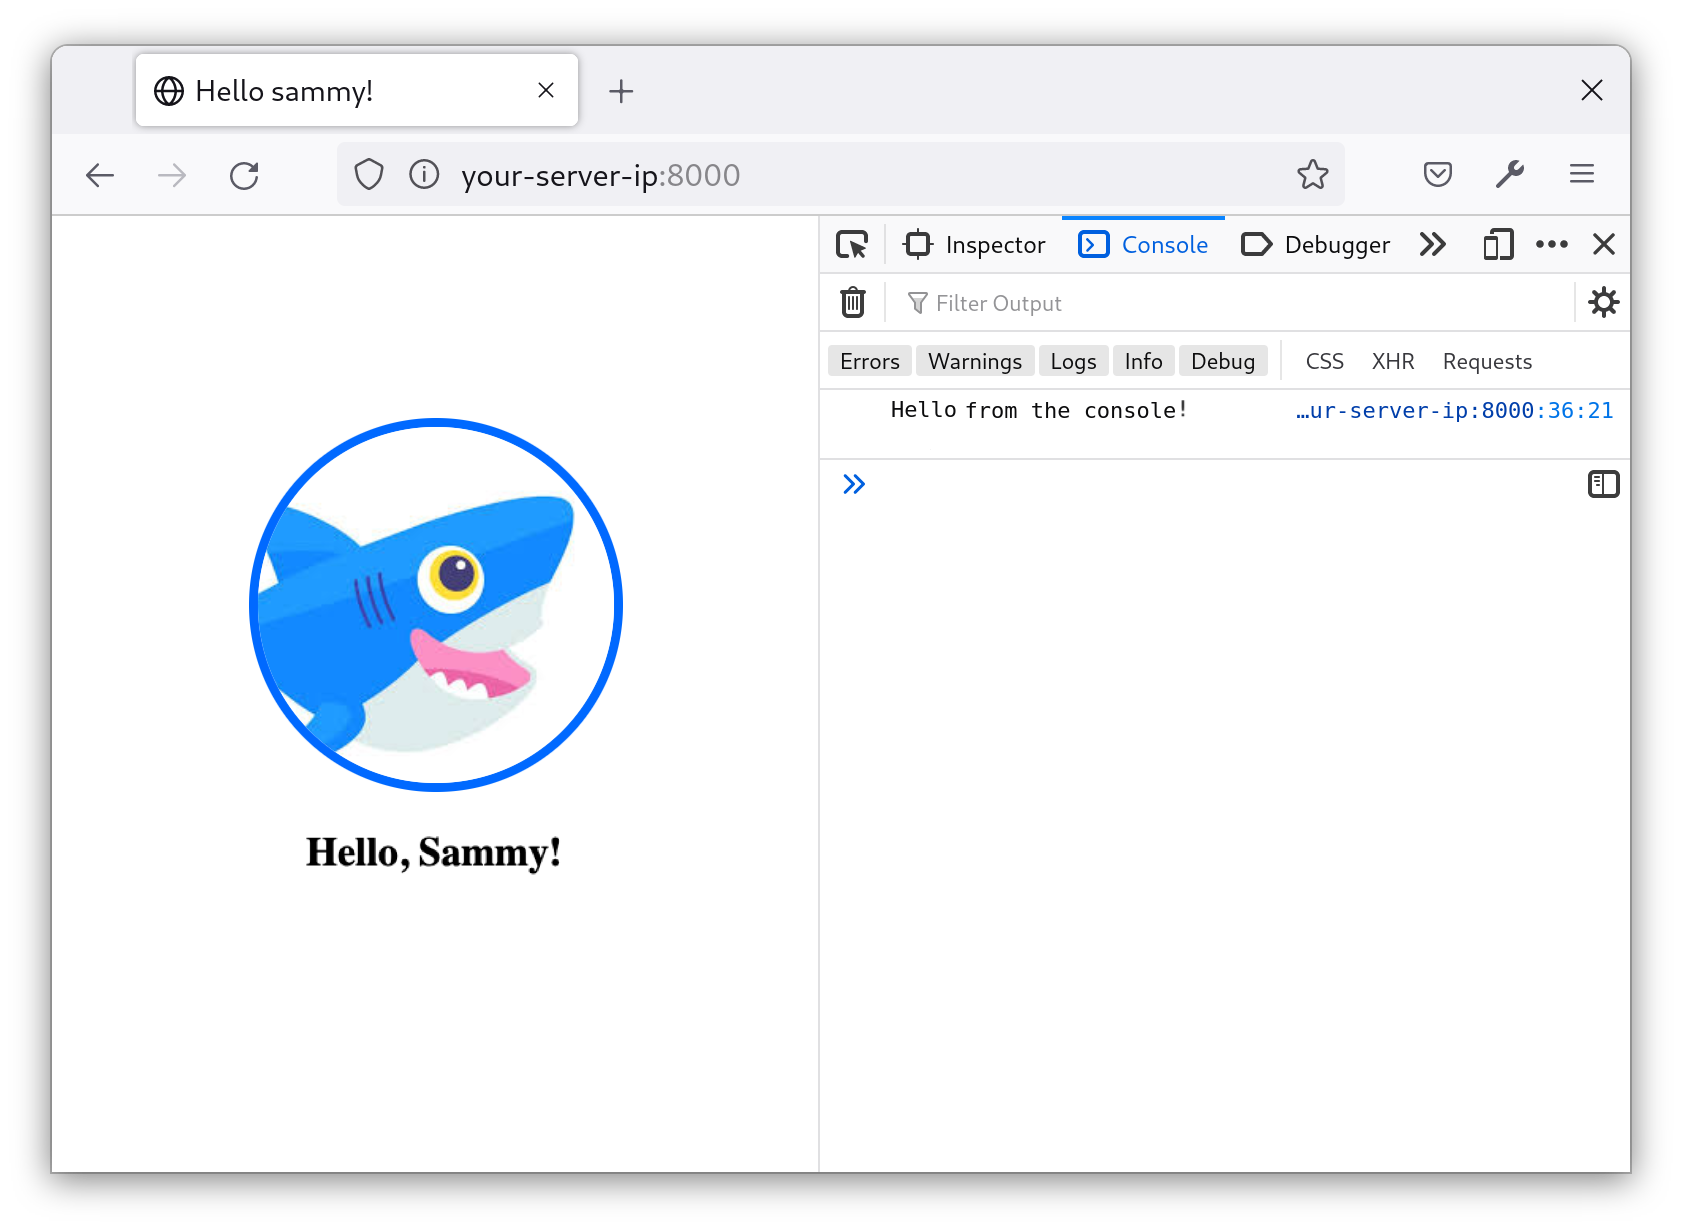Focus the Filter Output field
The height and width of the screenshot is (1230, 1682).
click(x=1230, y=303)
